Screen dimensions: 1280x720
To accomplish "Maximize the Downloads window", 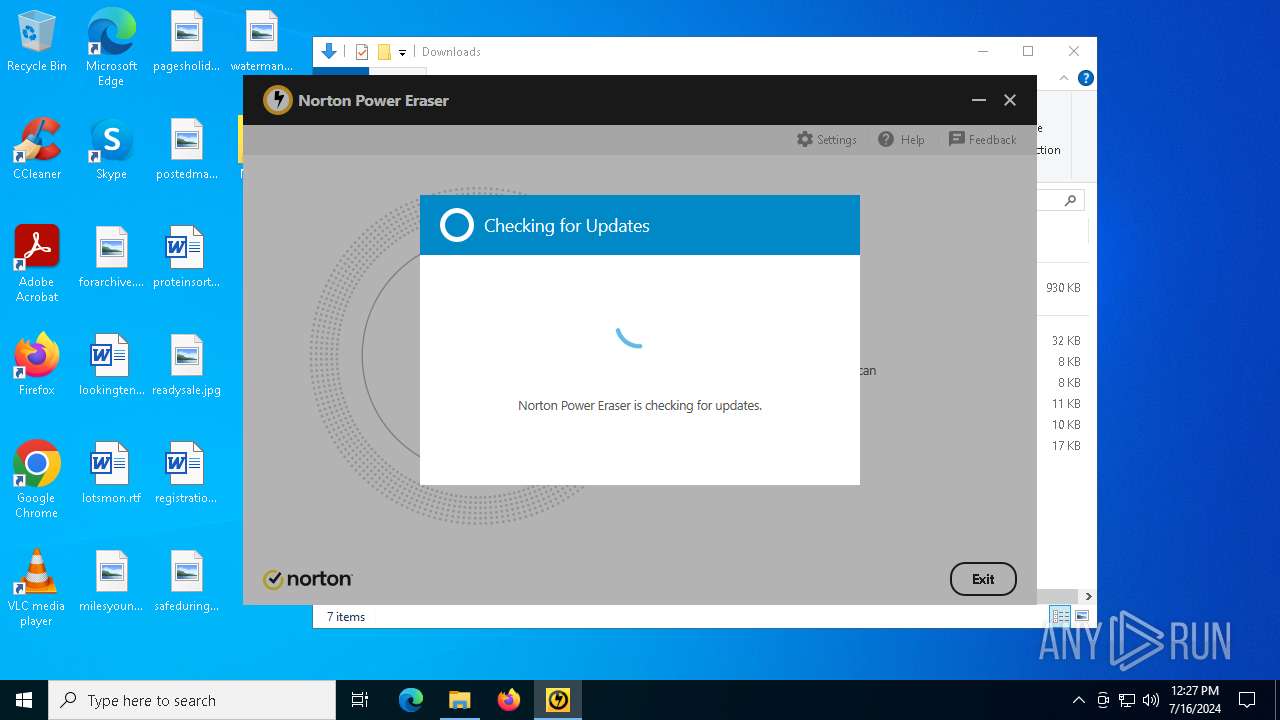I will [1028, 51].
